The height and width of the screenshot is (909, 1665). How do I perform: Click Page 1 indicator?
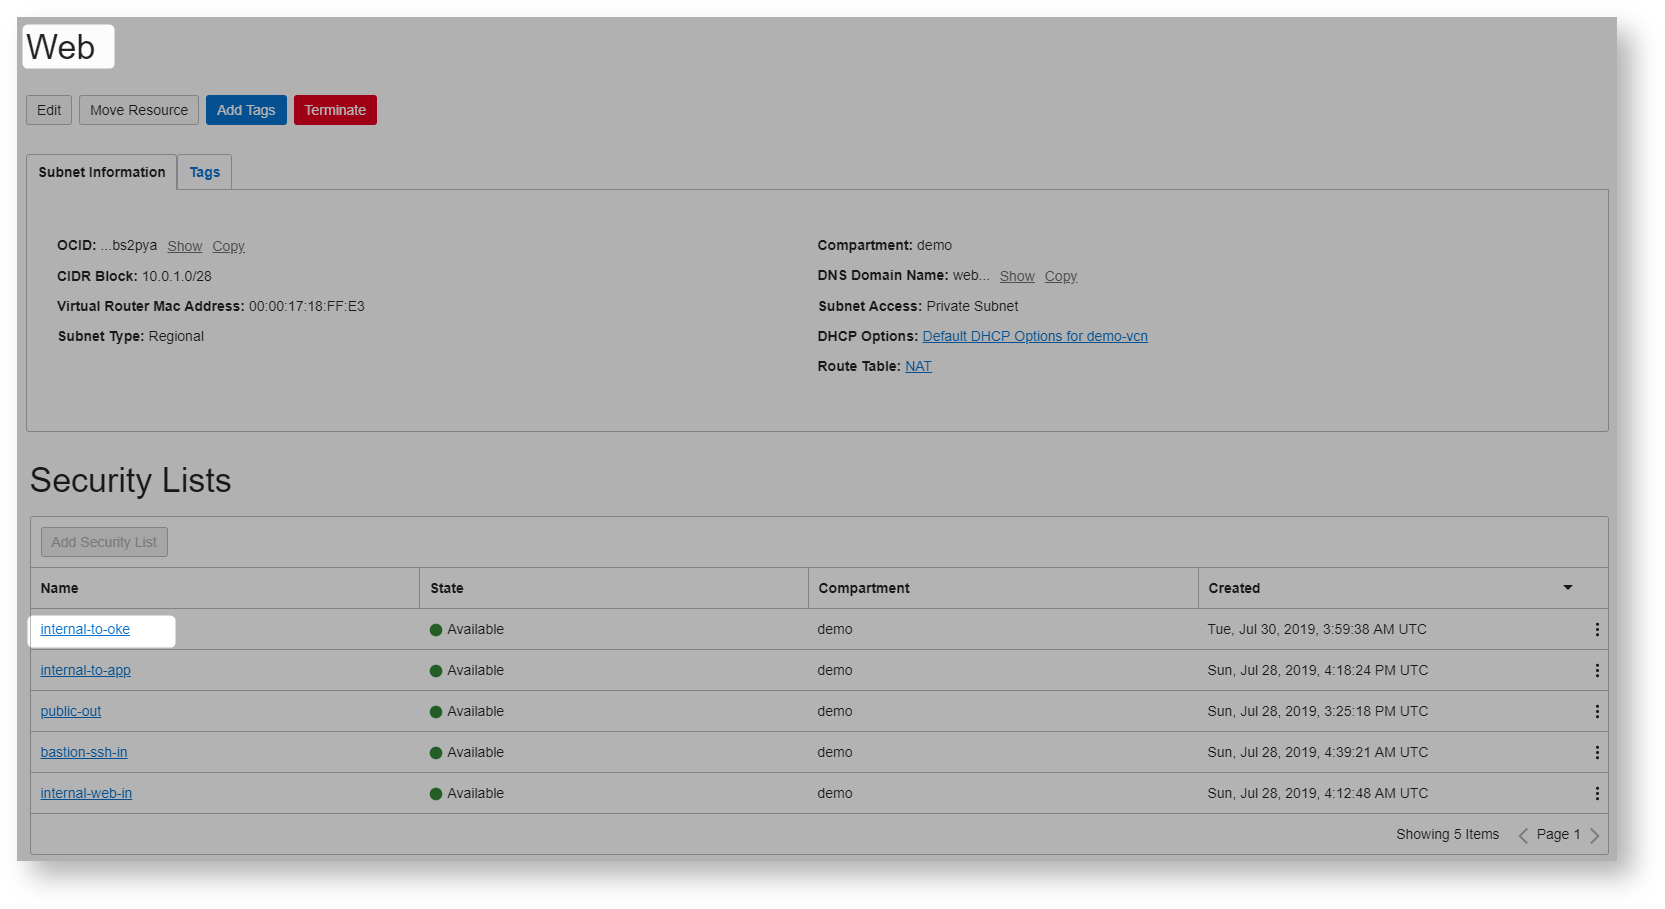[1559, 834]
